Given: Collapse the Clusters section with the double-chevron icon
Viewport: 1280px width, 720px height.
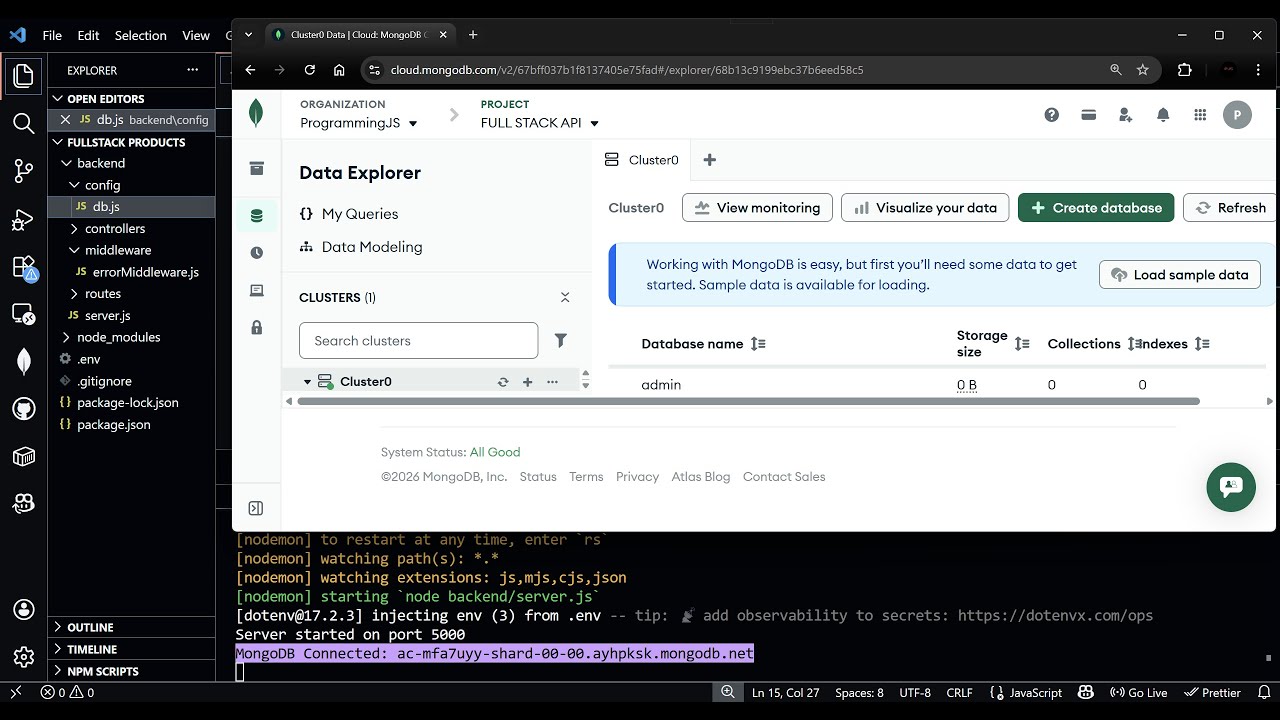Looking at the screenshot, I should (565, 298).
